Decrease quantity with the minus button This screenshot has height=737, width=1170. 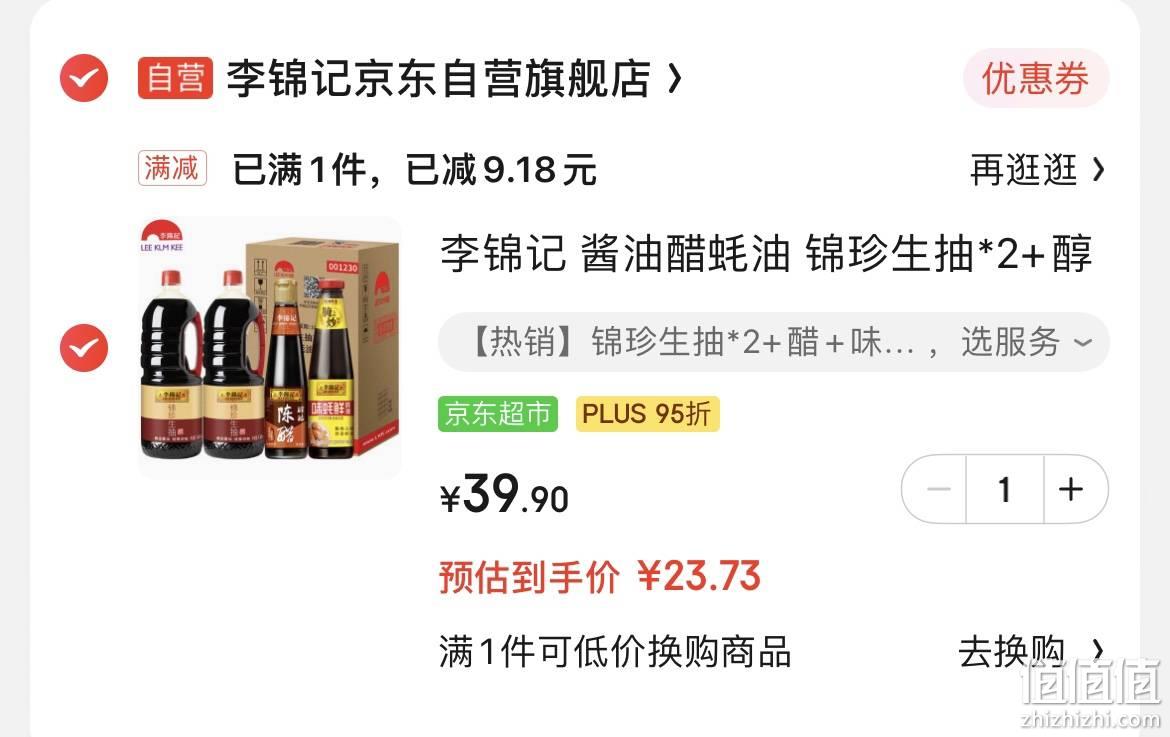click(937, 489)
